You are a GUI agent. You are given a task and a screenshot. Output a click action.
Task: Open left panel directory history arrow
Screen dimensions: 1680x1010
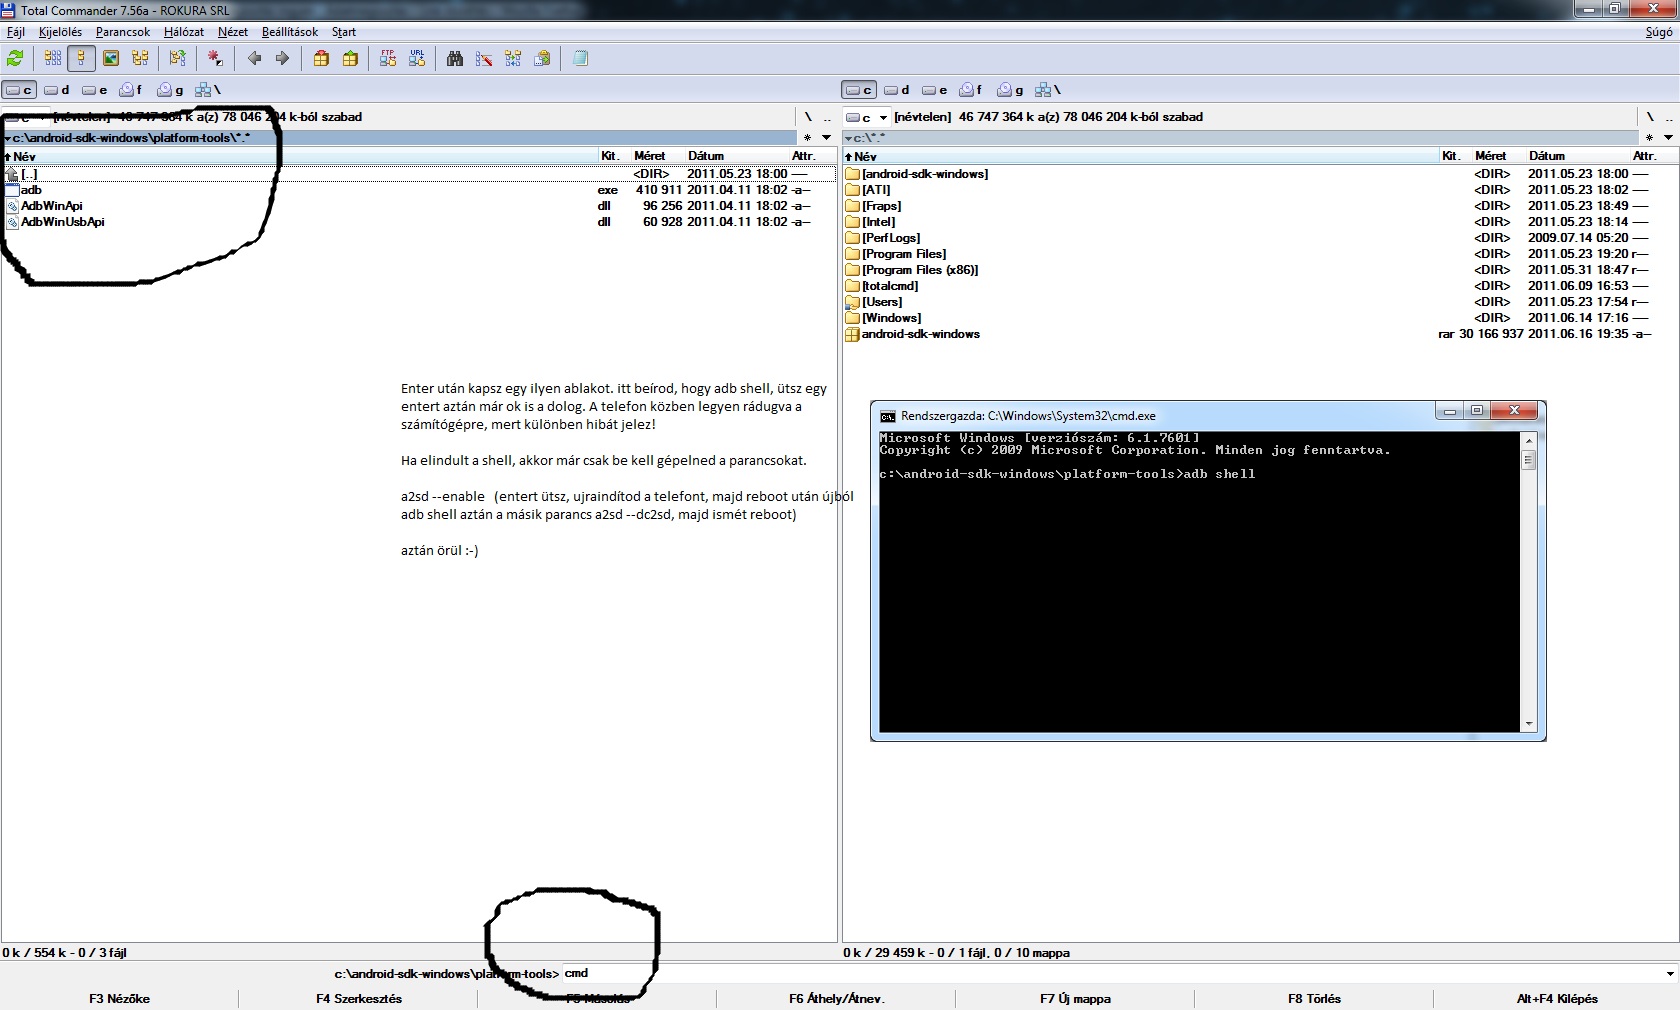click(x=827, y=137)
